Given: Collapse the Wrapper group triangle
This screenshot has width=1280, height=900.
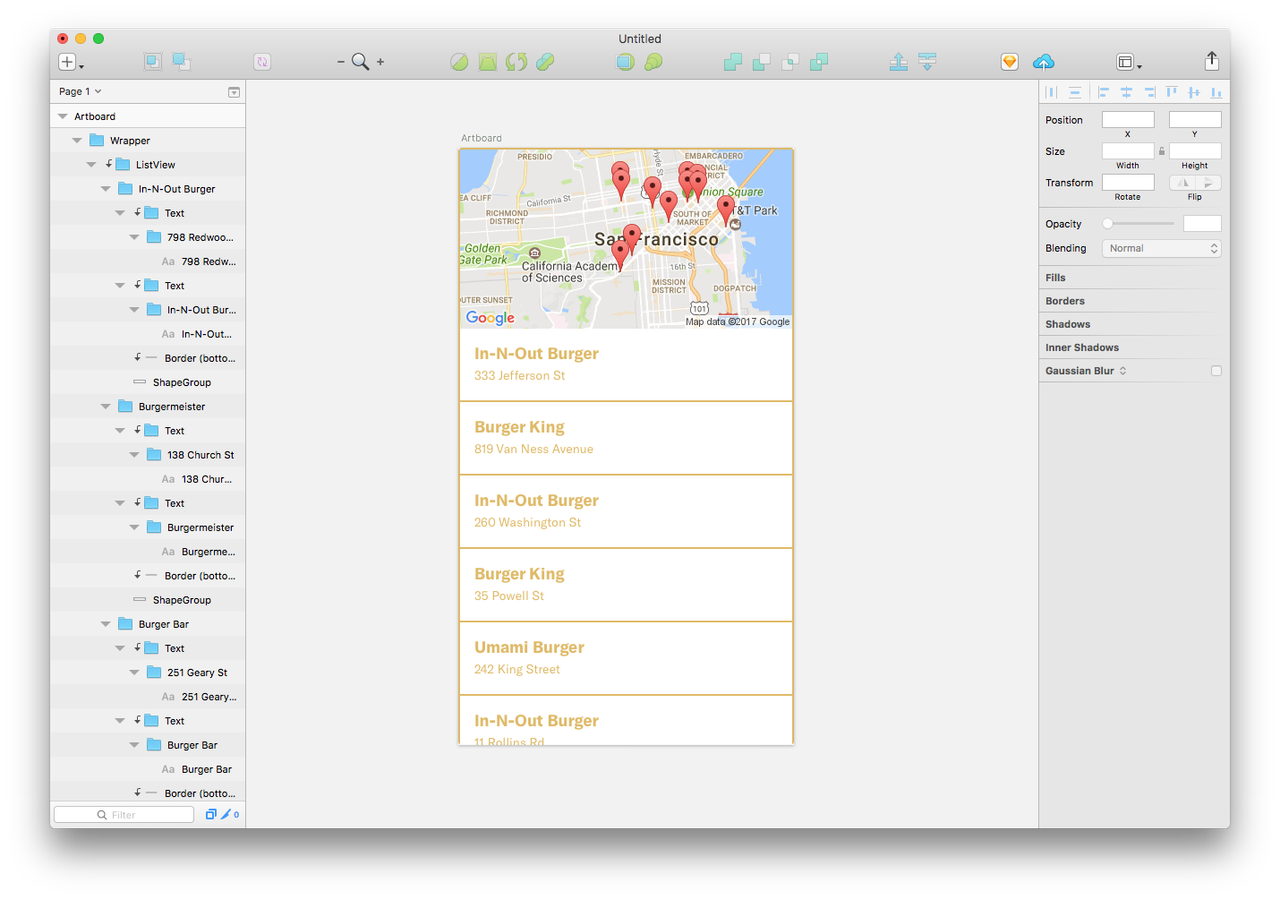Looking at the screenshot, I should [x=77, y=141].
